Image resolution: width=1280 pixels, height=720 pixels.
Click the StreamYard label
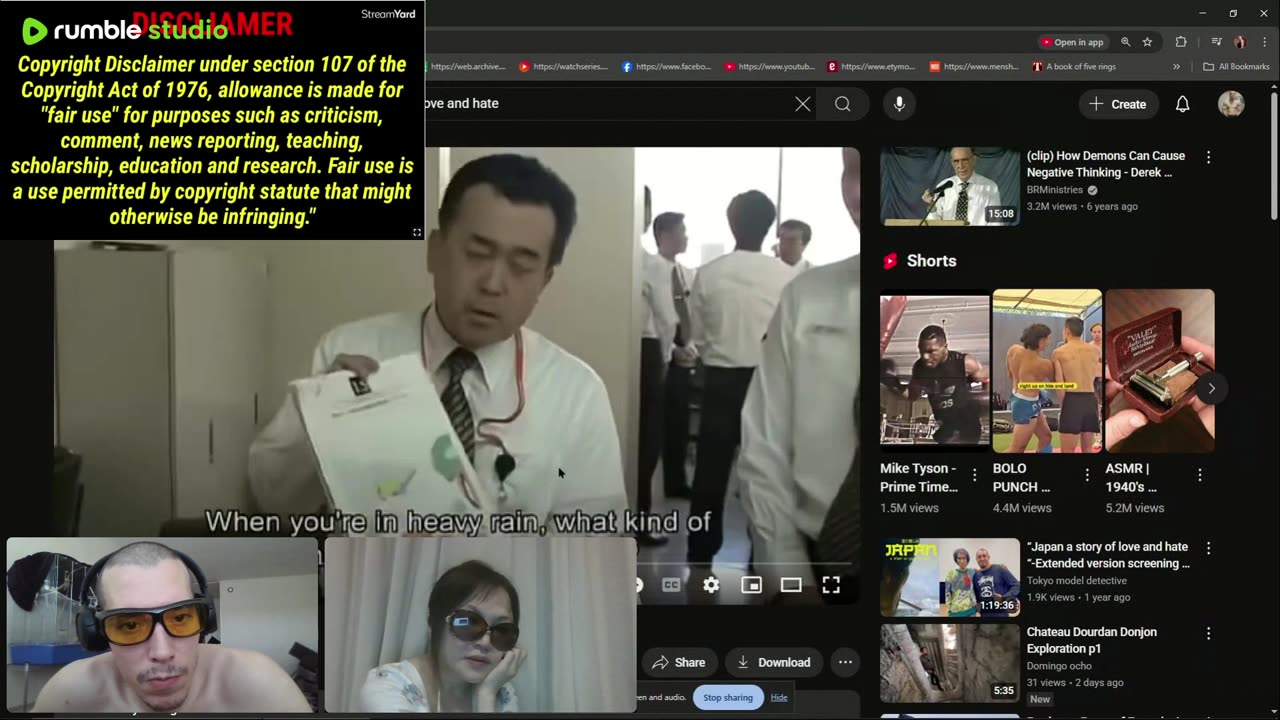(388, 14)
